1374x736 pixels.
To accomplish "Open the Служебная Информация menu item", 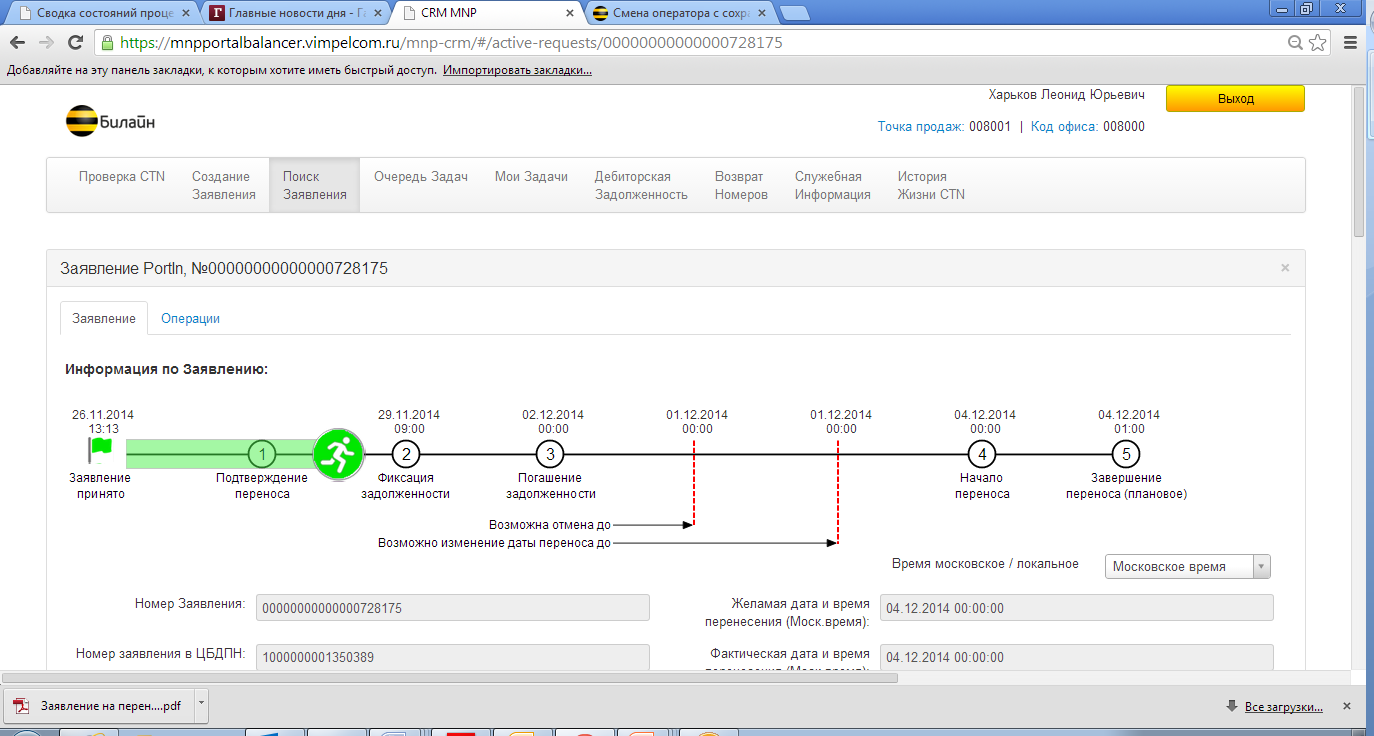I will (x=833, y=185).
